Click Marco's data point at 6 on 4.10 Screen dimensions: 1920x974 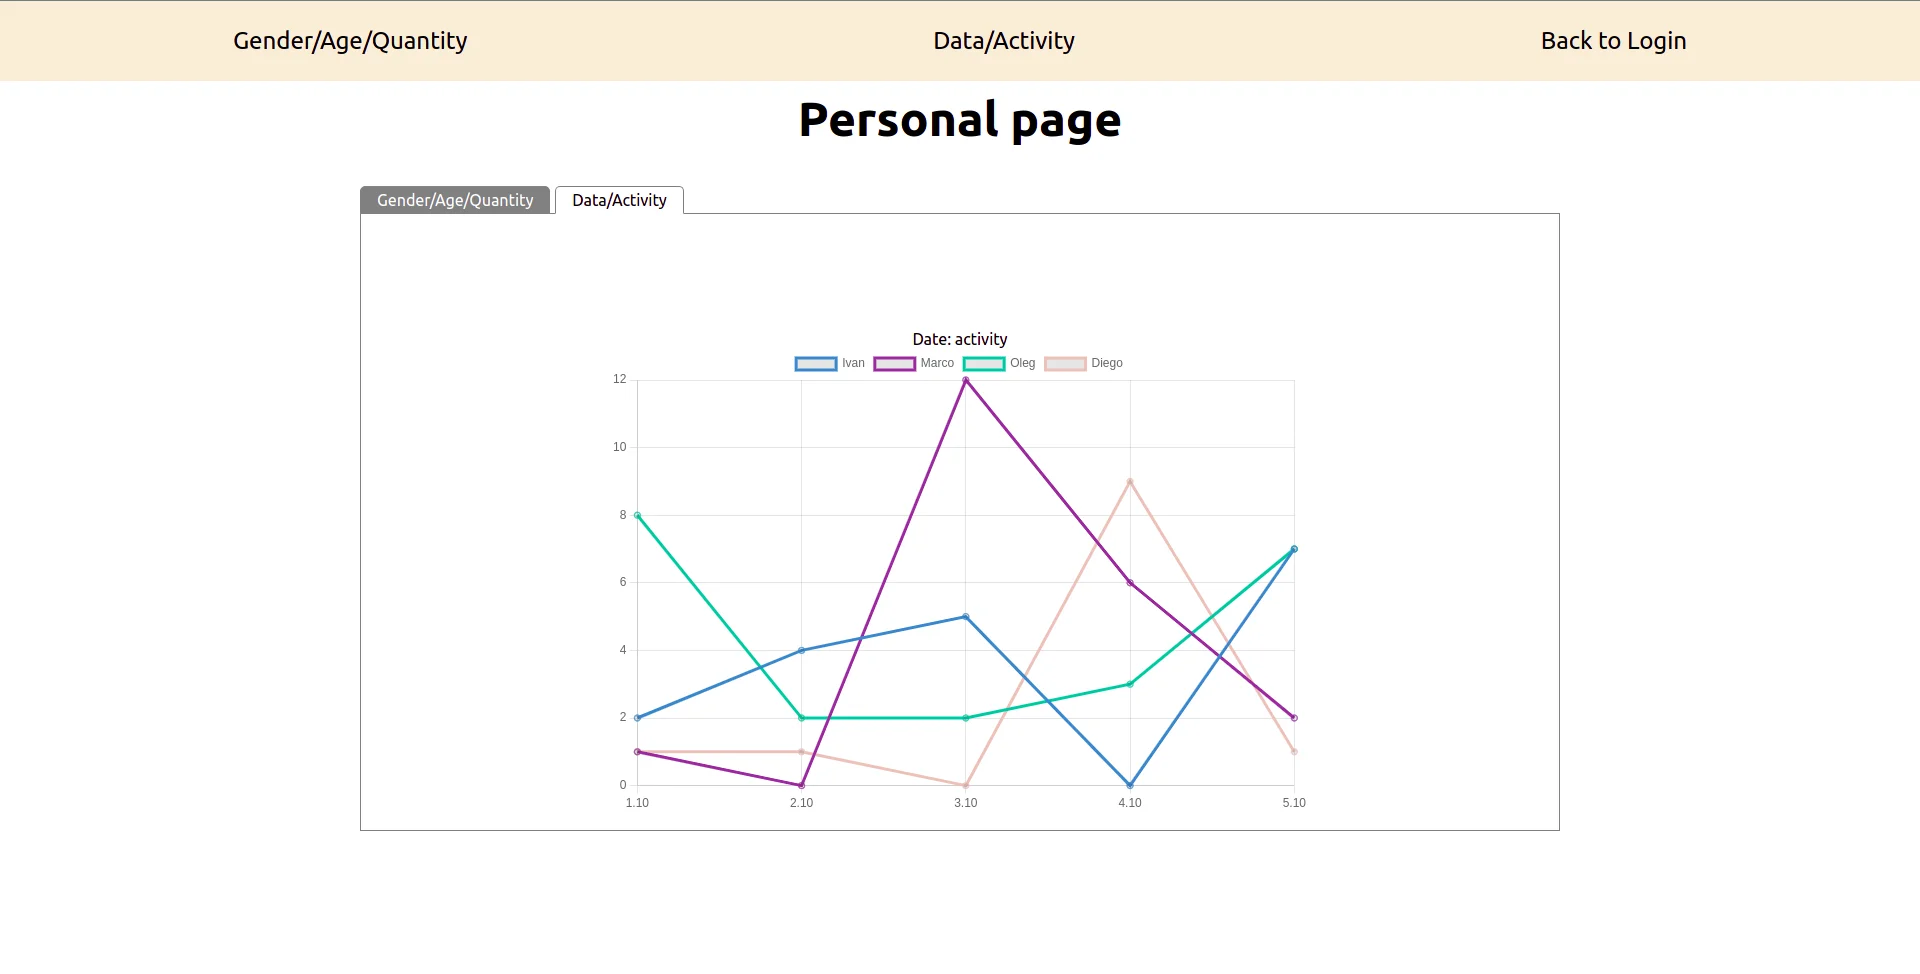(1130, 583)
